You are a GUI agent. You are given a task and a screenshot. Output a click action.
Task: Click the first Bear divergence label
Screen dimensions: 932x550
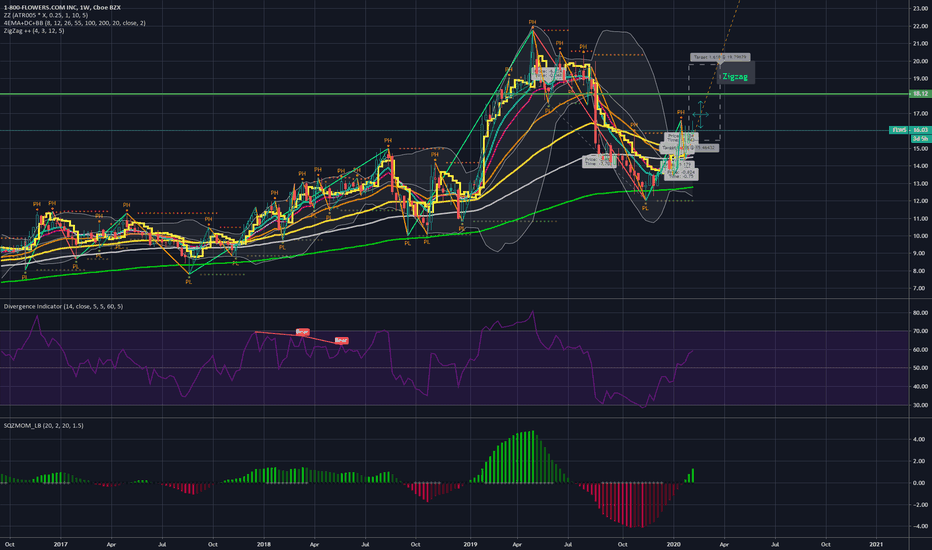coord(303,332)
